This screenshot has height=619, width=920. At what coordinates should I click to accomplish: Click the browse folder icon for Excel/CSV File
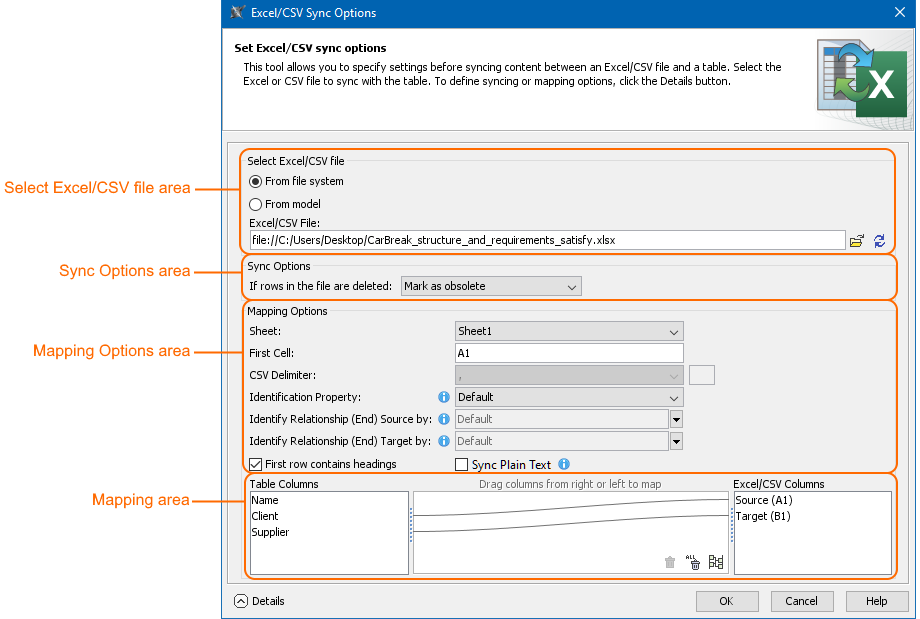click(x=857, y=241)
